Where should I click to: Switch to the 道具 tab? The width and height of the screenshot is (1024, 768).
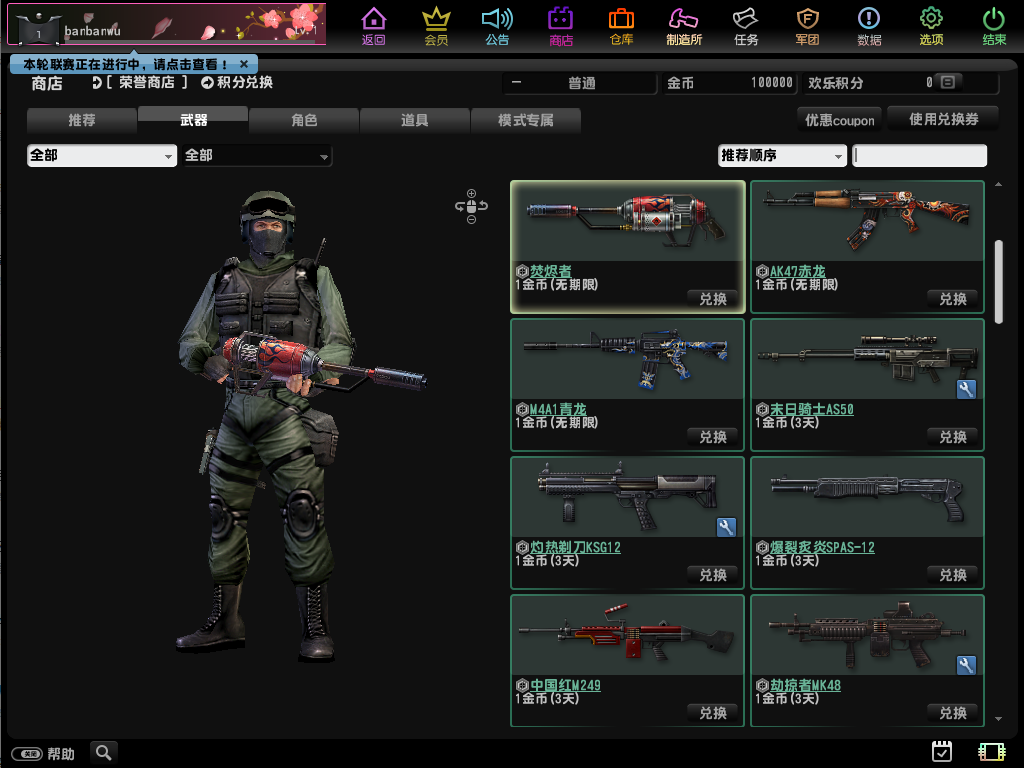(x=415, y=121)
